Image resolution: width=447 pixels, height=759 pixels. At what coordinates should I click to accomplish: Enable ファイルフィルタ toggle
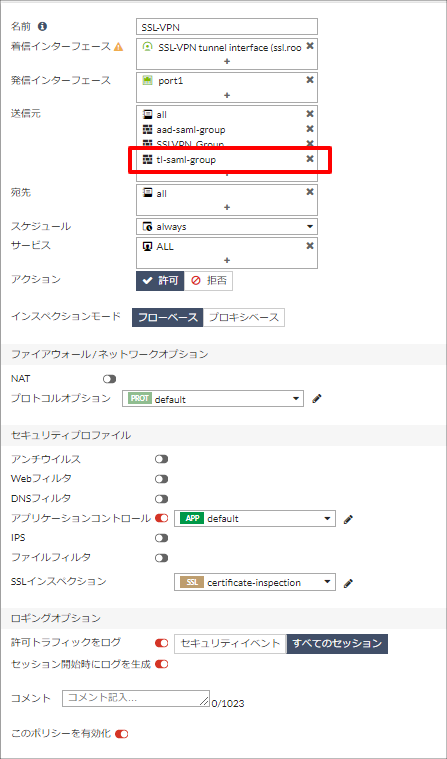click(162, 558)
